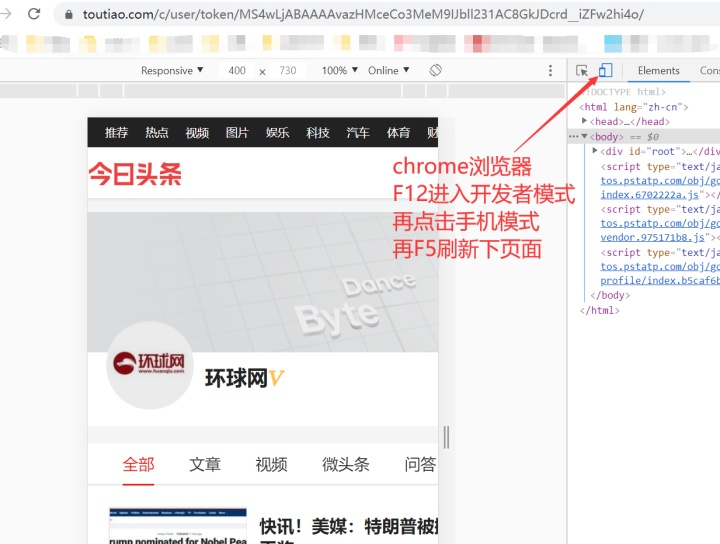Open the 体育 nav item
This screenshot has width=720, height=544.
point(398,133)
